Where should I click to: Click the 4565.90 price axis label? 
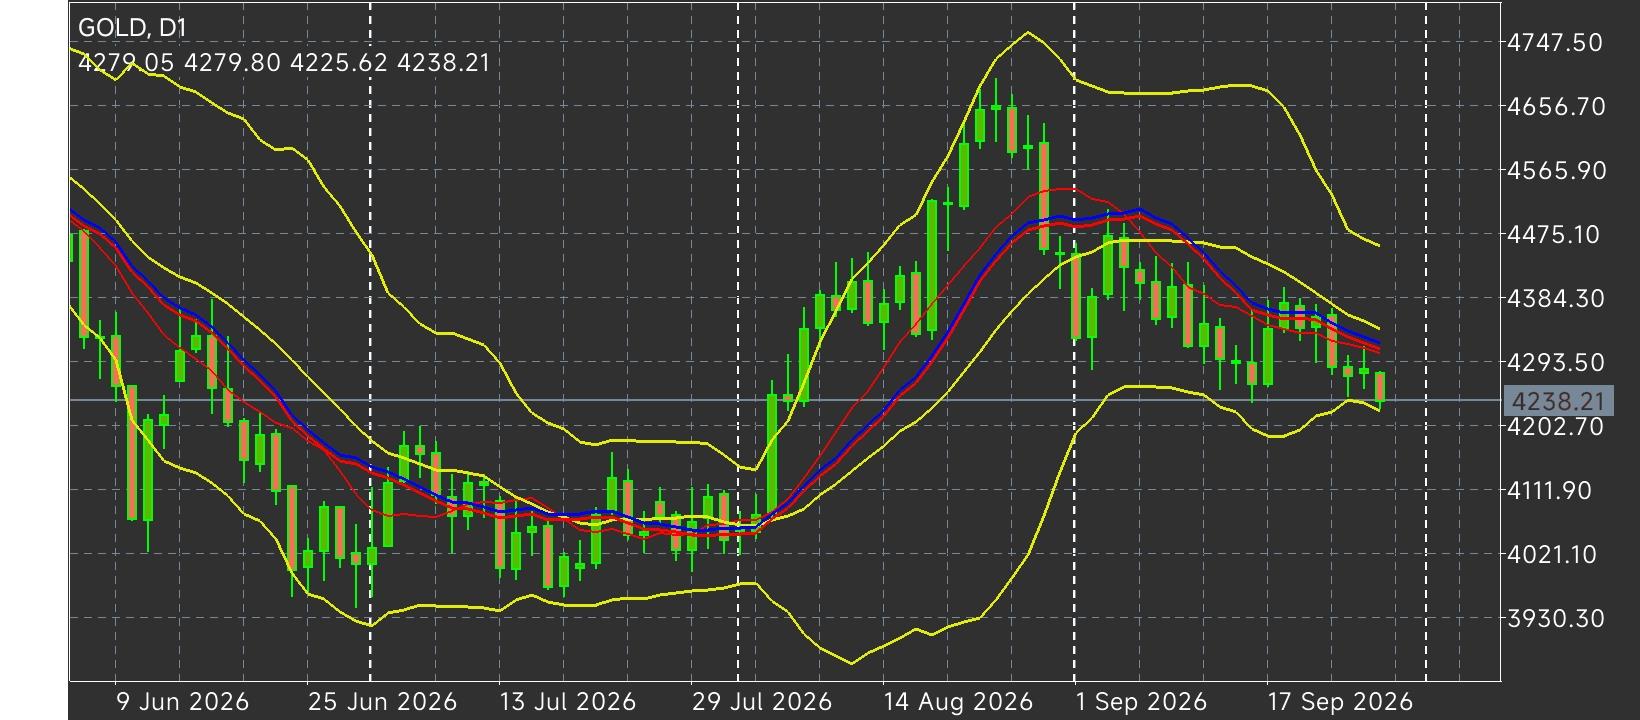click(x=1555, y=170)
